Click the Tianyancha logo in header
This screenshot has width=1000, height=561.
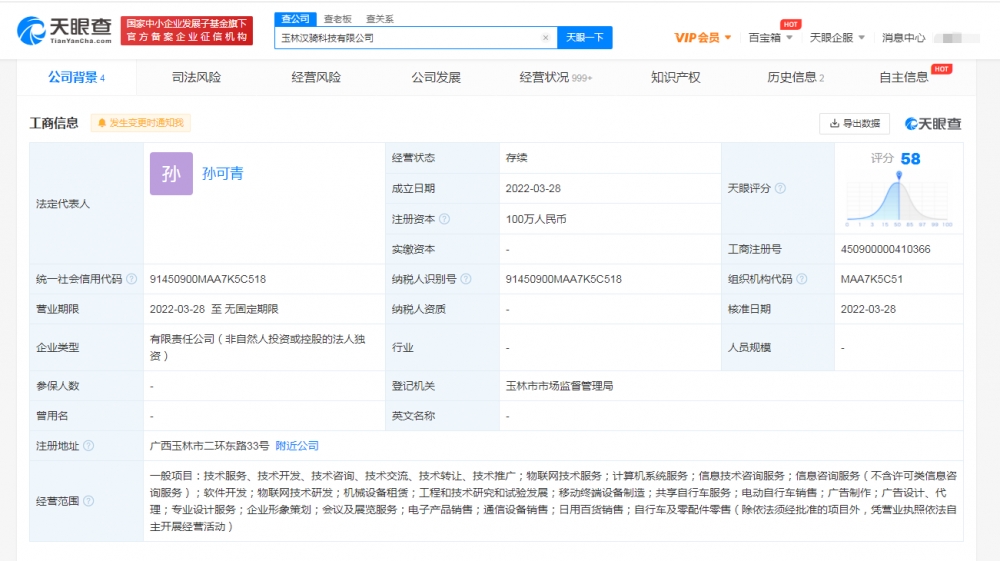click(x=64, y=31)
